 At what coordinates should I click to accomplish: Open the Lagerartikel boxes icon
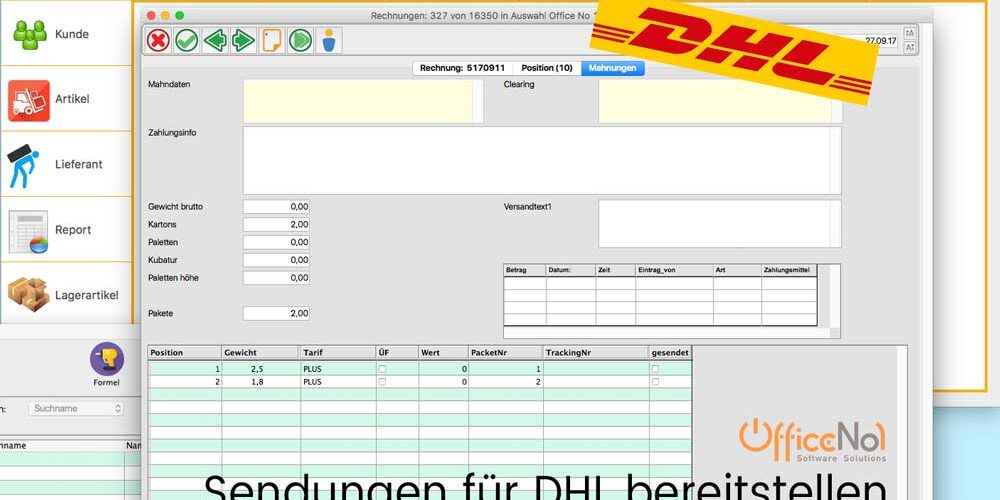coord(29,295)
